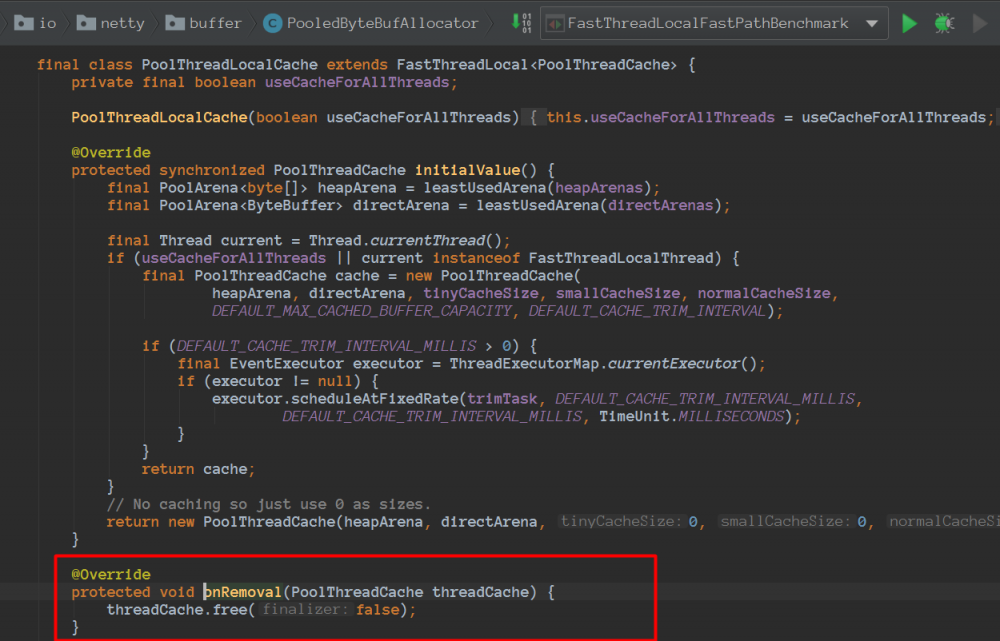Click the icon inside the run configuration box
The width and height of the screenshot is (1000, 641).
click(x=556, y=22)
